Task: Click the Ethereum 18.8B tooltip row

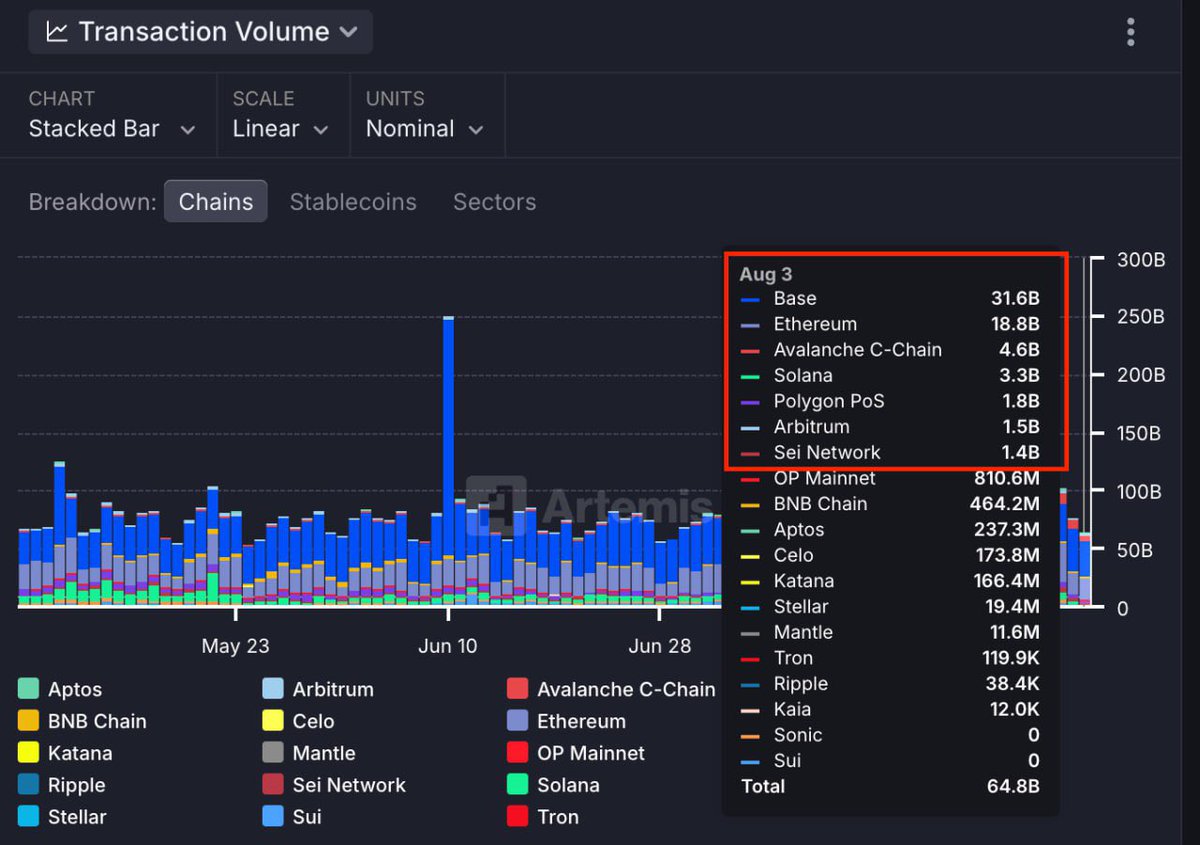Action: [890, 324]
